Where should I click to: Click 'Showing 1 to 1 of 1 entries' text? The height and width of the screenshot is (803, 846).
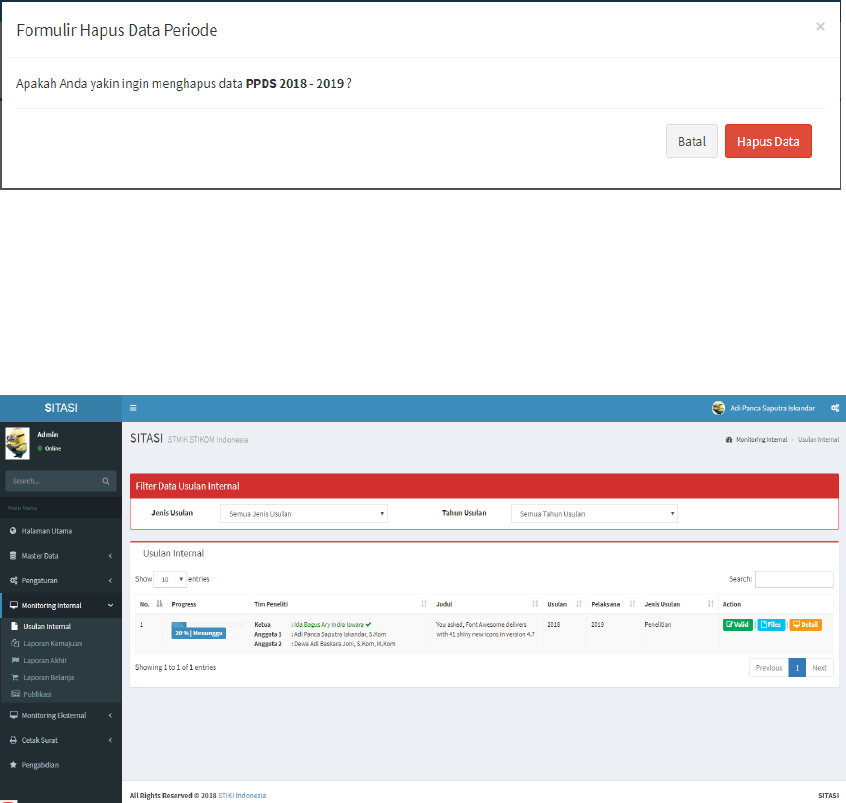click(x=175, y=668)
